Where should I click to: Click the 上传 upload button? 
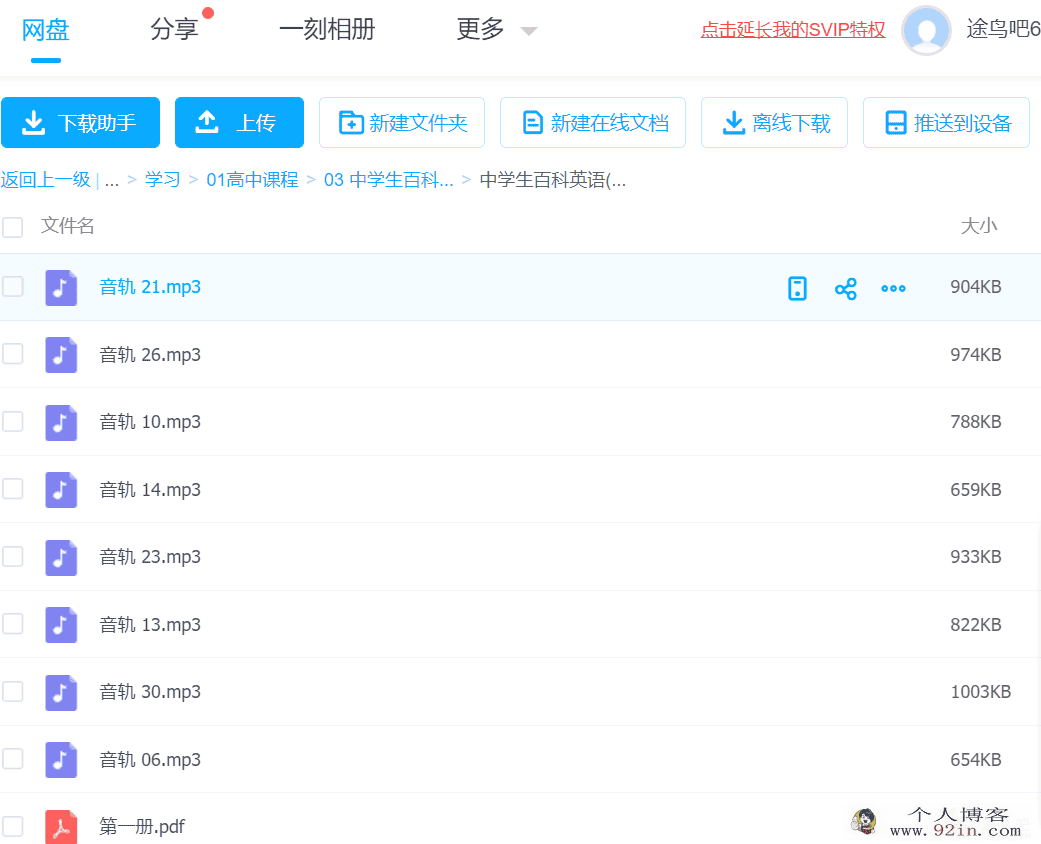point(239,123)
